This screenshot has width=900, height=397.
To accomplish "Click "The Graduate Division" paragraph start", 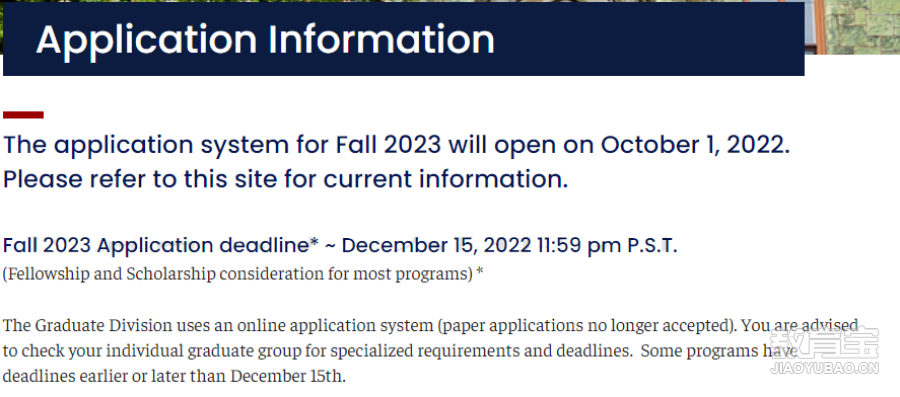I will (87, 325).
